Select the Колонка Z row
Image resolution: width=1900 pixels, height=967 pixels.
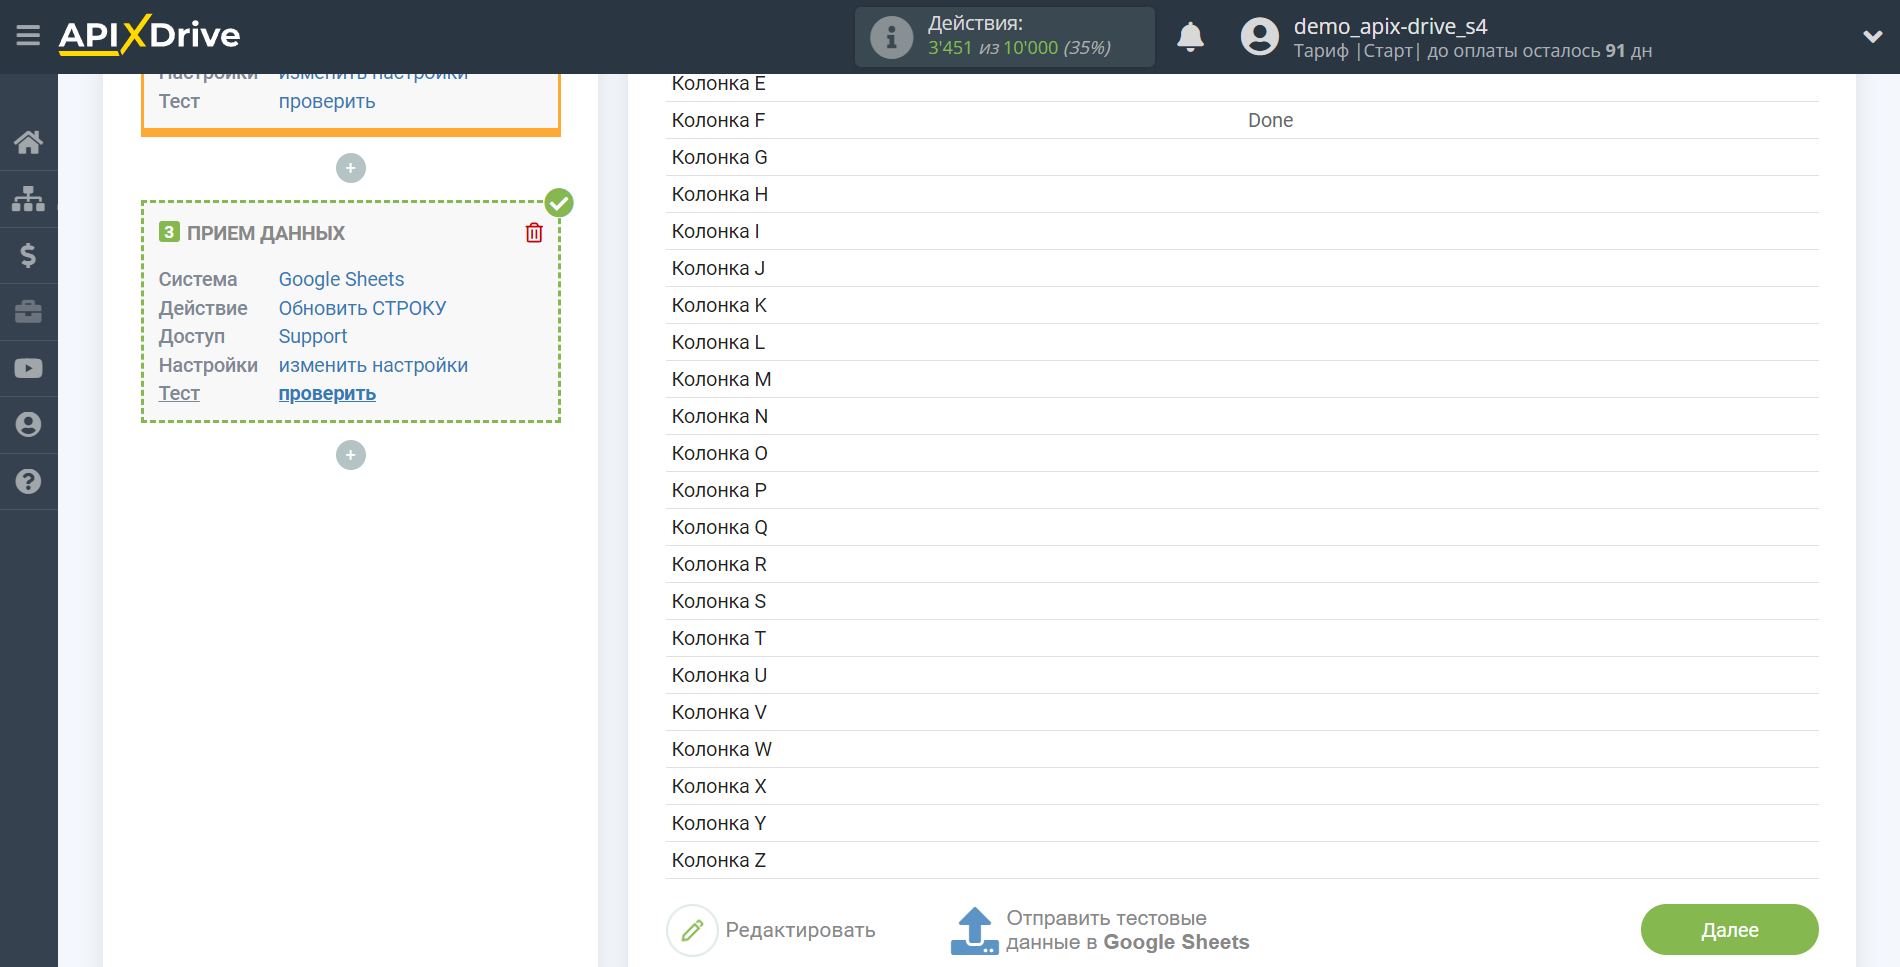tap(1242, 860)
